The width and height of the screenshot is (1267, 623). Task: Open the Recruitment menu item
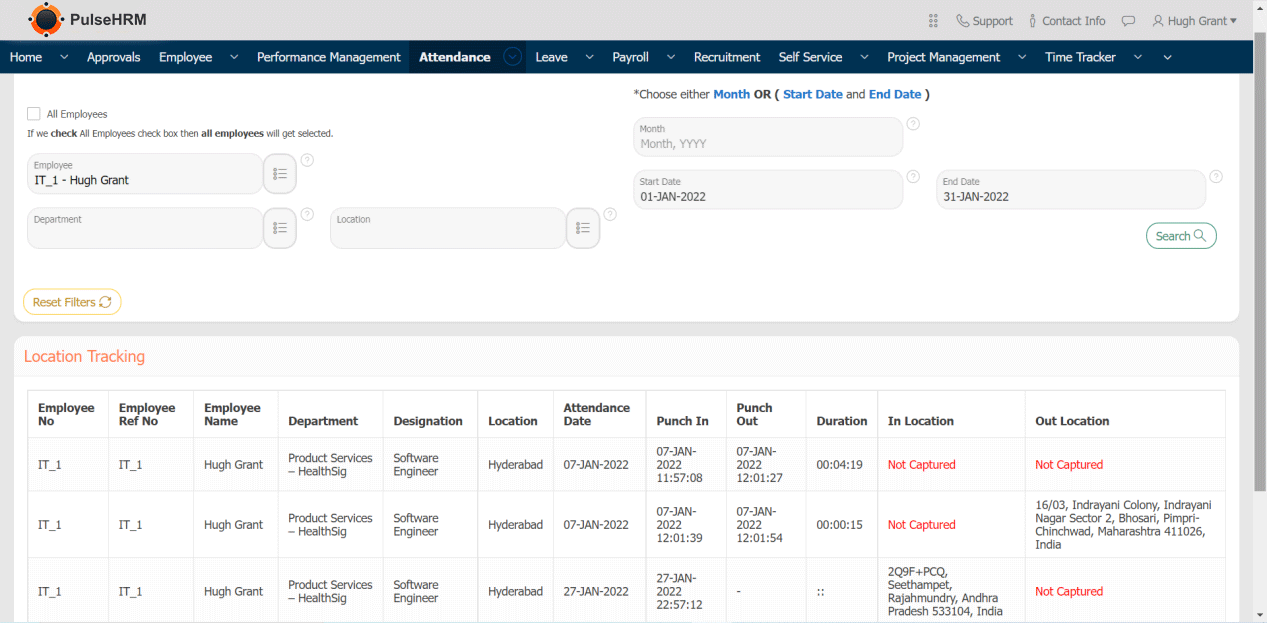coord(727,57)
